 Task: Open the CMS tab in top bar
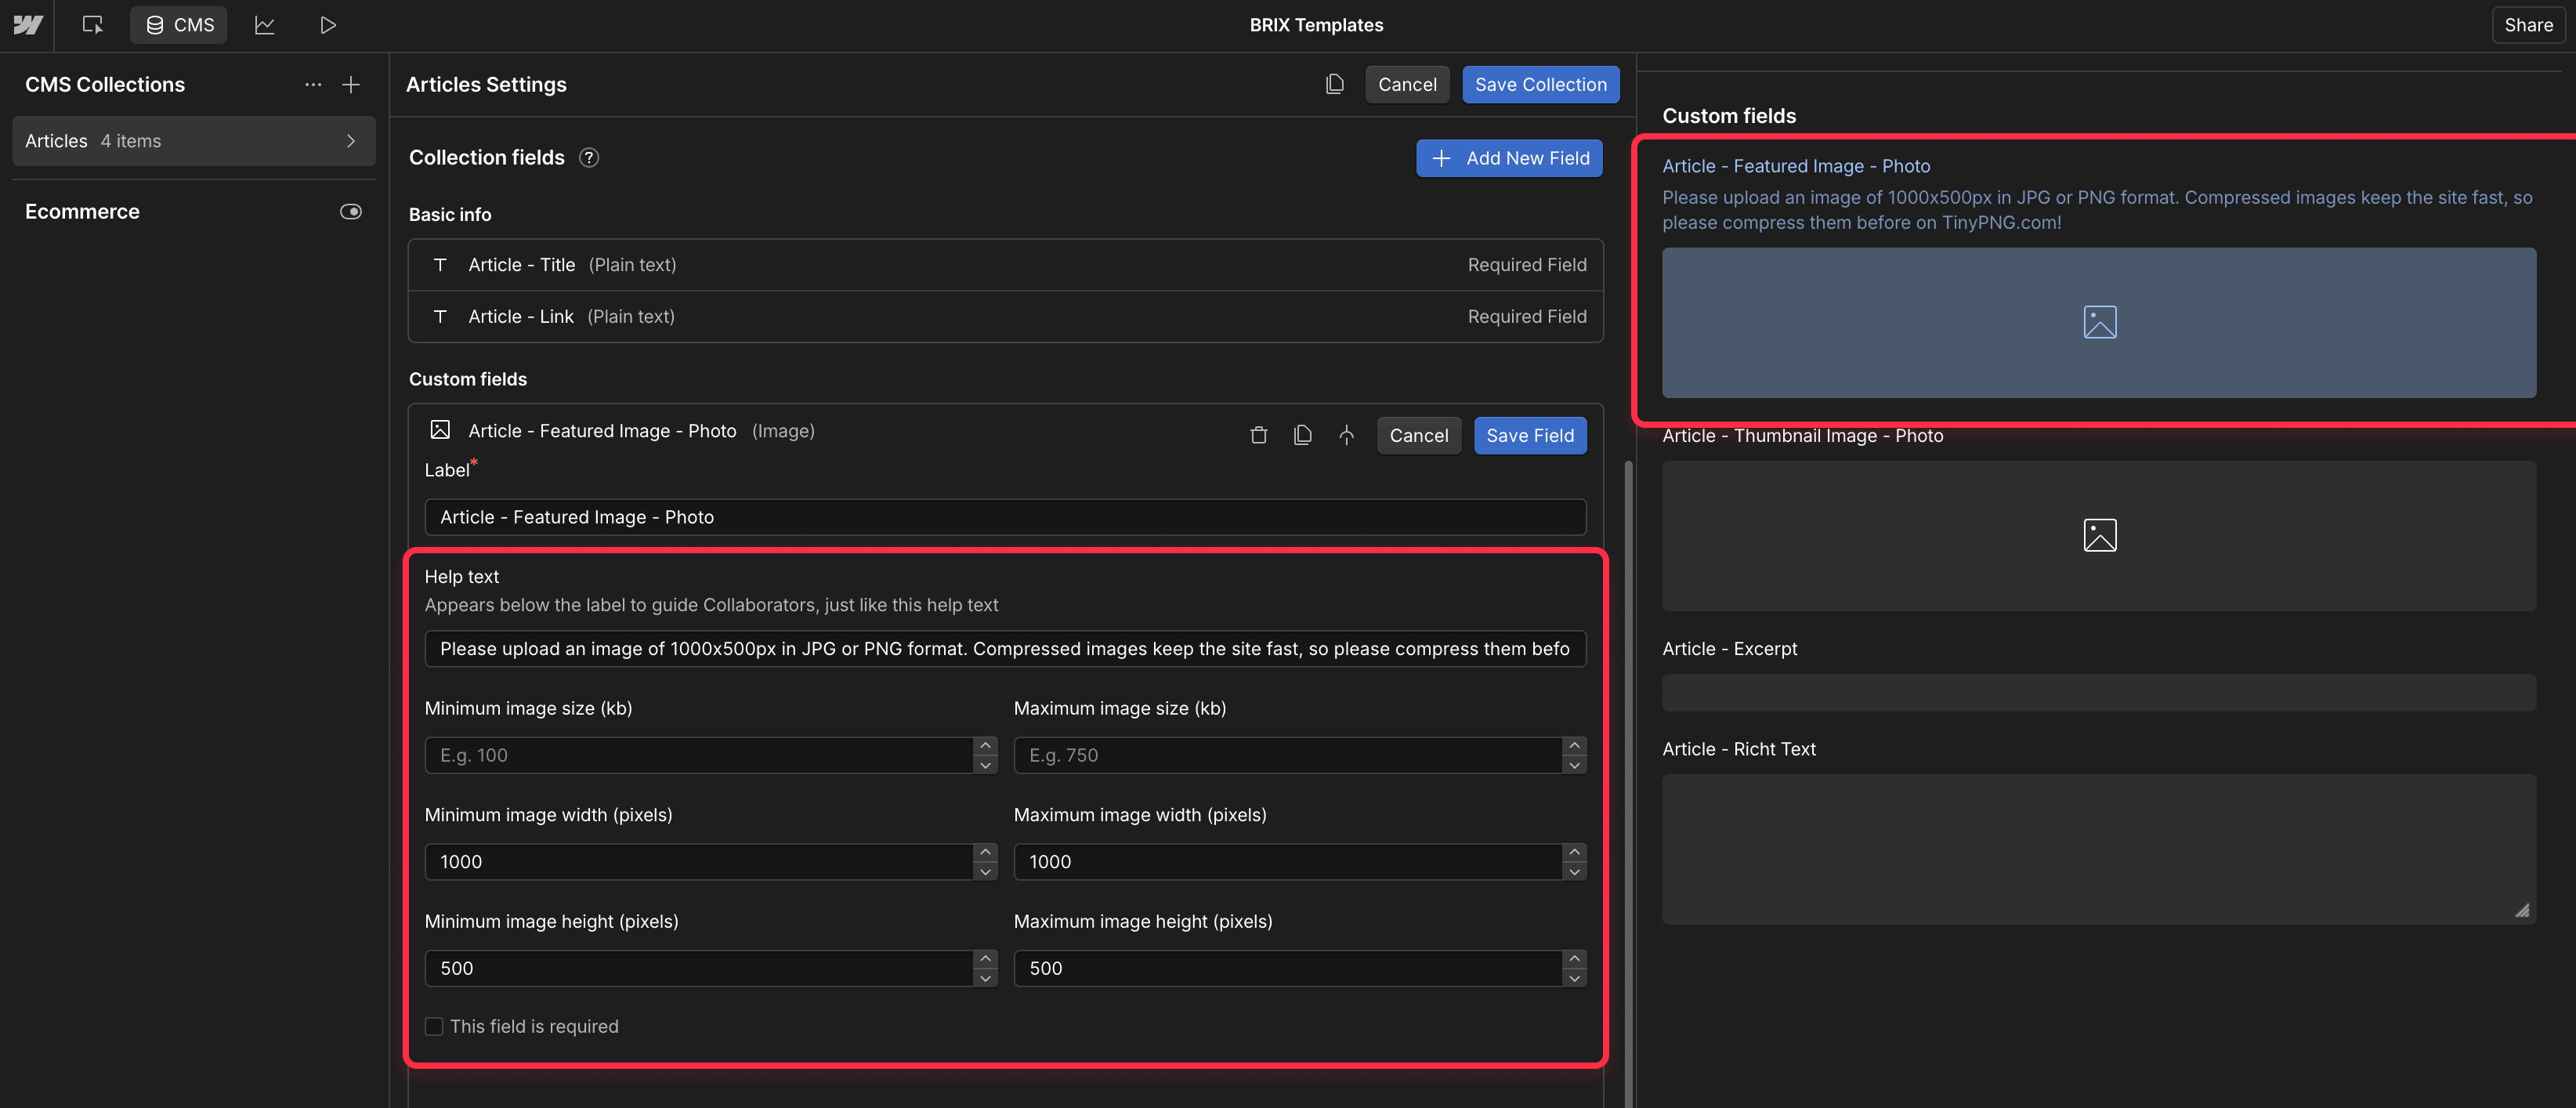[x=179, y=25]
